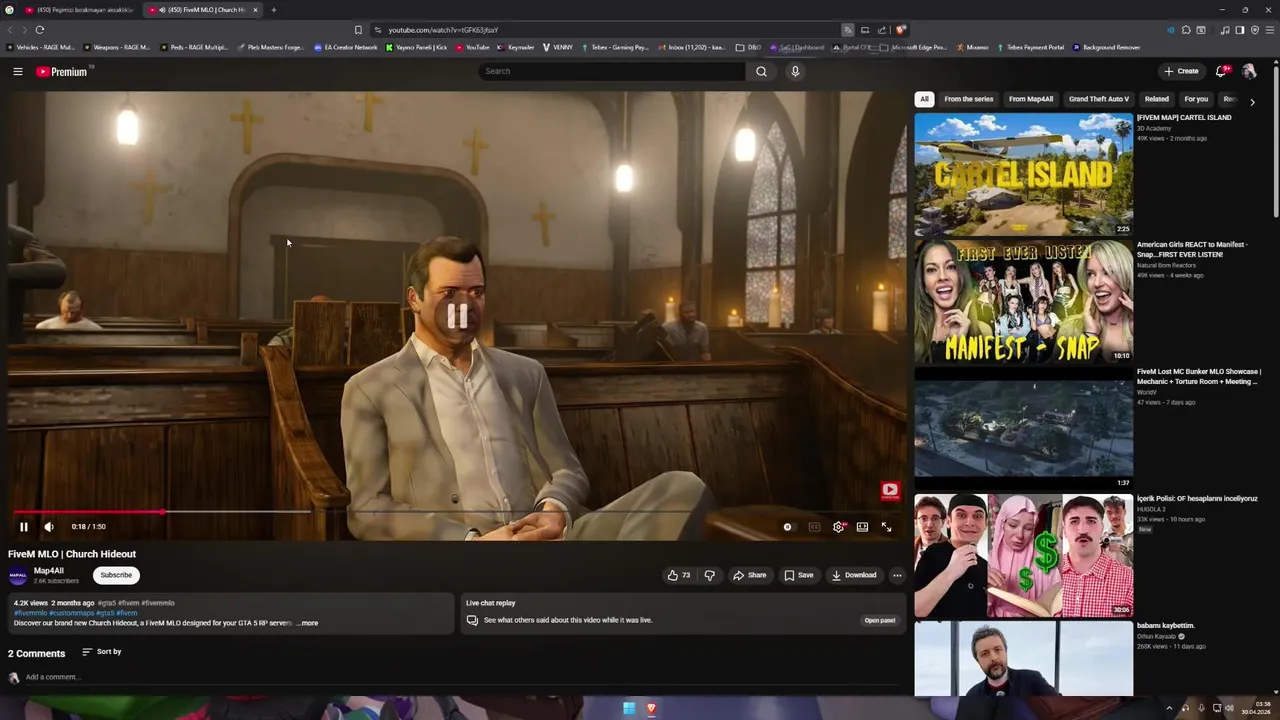
Task: Select the From the series chip
Action: pos(969,99)
